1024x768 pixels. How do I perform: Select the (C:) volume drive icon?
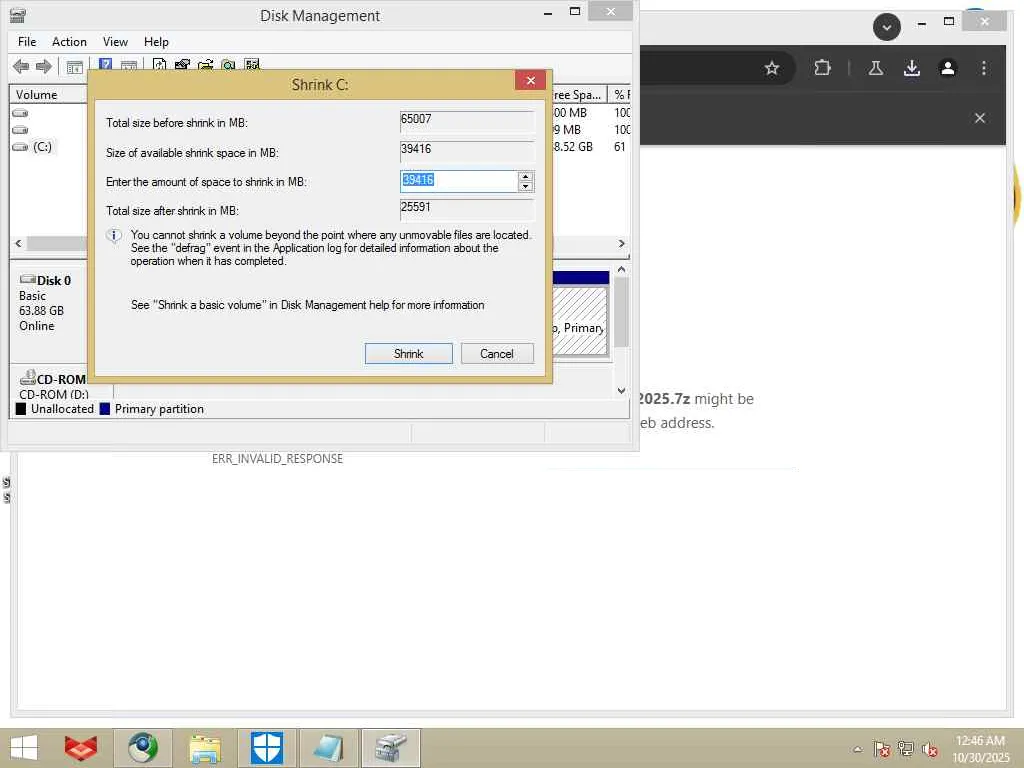pyautogui.click(x=20, y=147)
